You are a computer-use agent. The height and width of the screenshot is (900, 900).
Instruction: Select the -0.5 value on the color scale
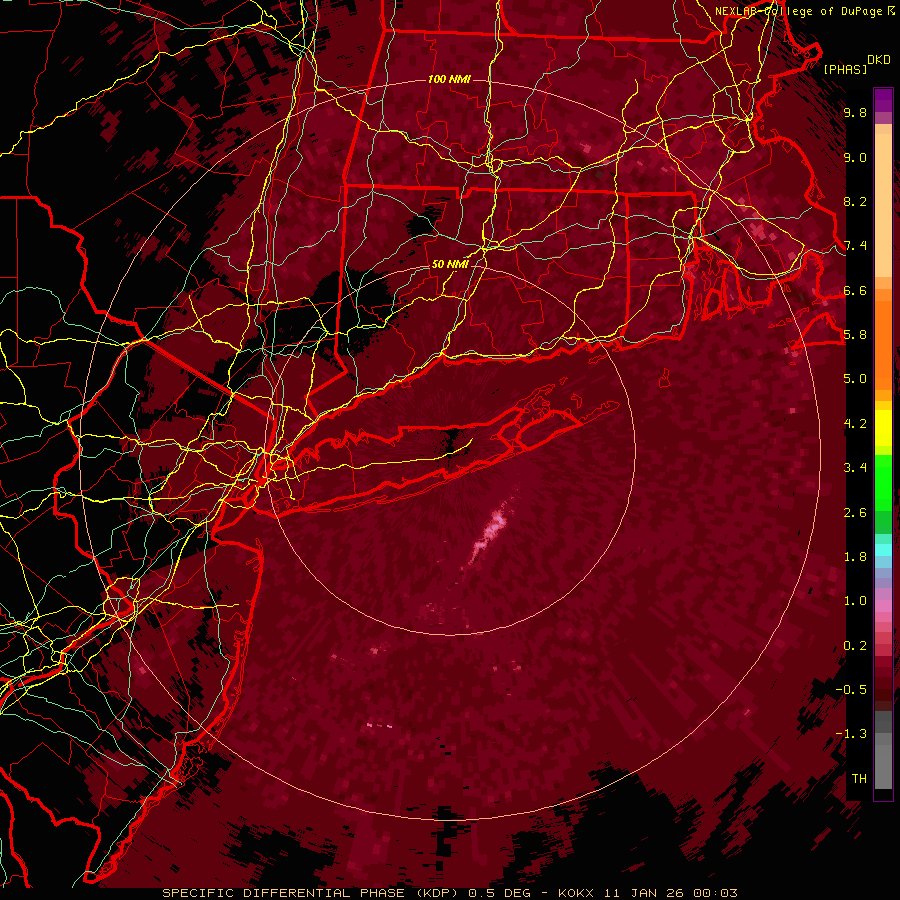click(851, 689)
